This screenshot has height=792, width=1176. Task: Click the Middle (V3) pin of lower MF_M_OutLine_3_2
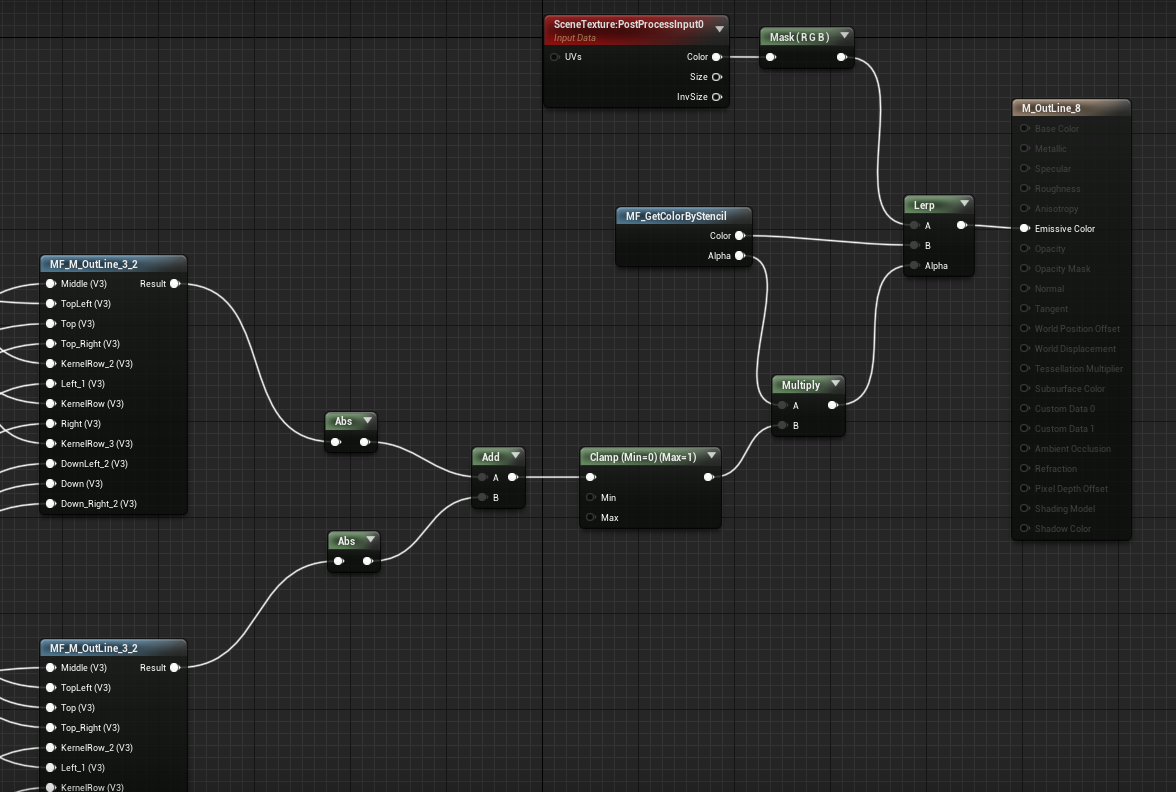click(50, 667)
